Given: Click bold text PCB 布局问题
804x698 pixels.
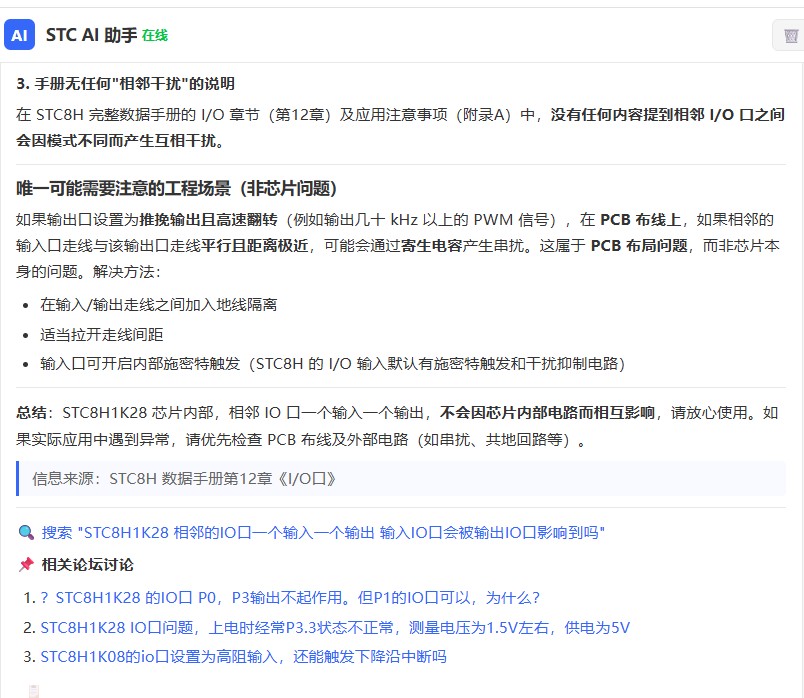Looking at the screenshot, I should (x=639, y=246).
